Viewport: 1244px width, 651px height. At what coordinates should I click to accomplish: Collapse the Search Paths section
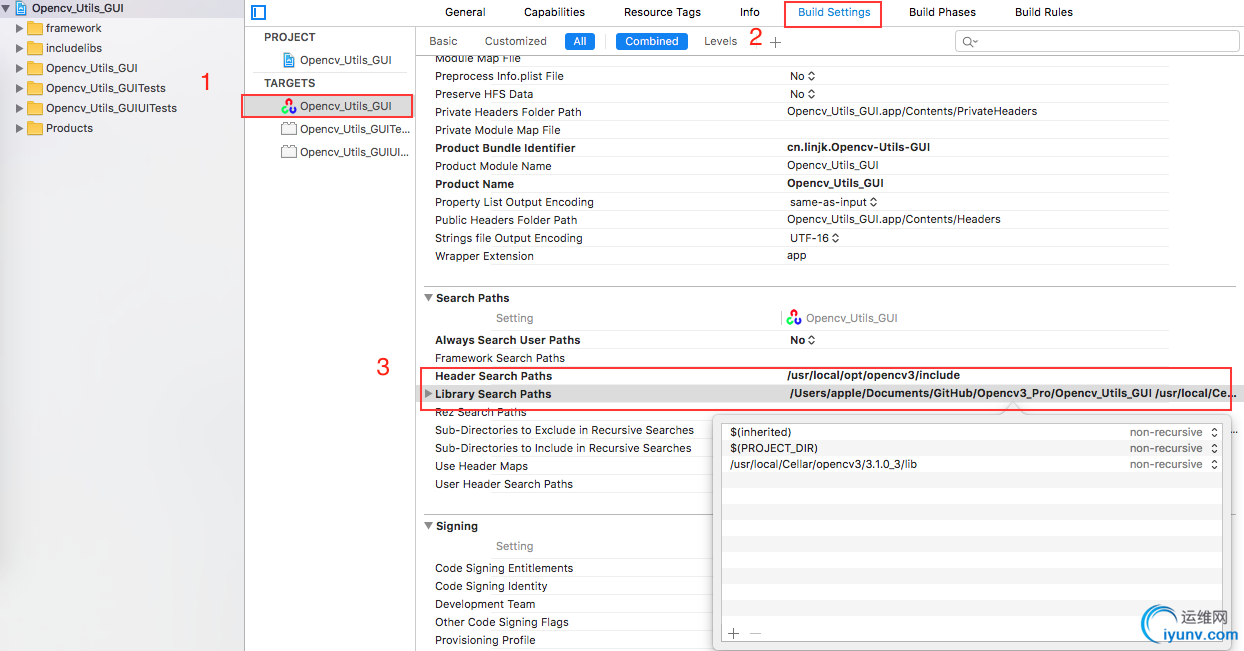[x=428, y=298]
